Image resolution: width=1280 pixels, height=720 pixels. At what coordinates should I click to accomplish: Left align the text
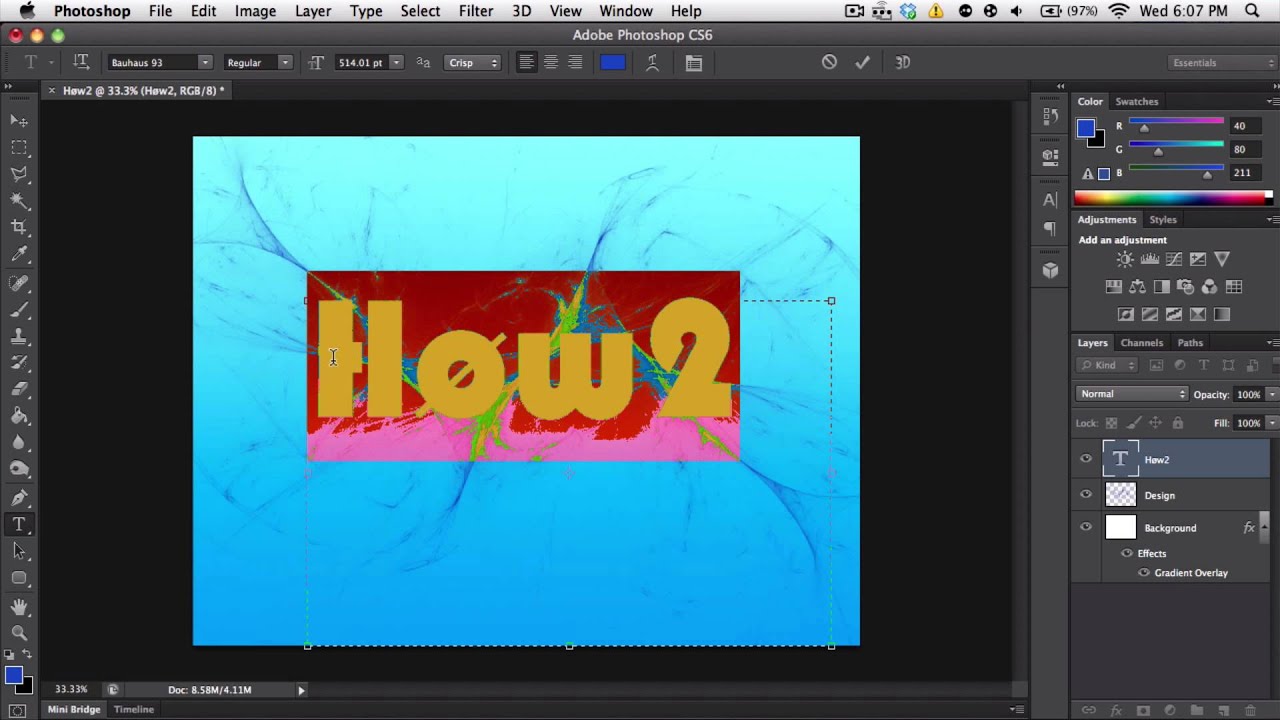pyautogui.click(x=526, y=62)
